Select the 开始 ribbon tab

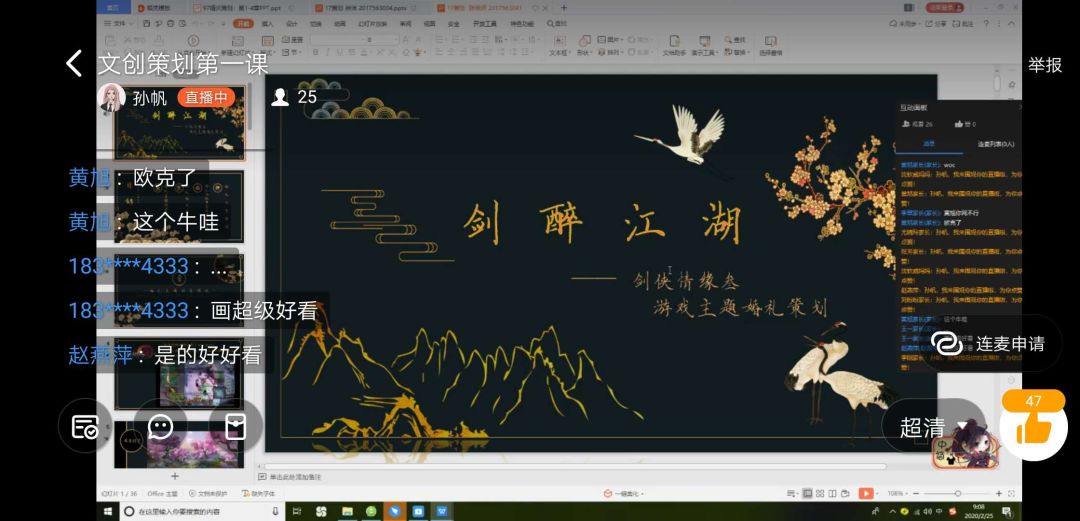(243, 23)
